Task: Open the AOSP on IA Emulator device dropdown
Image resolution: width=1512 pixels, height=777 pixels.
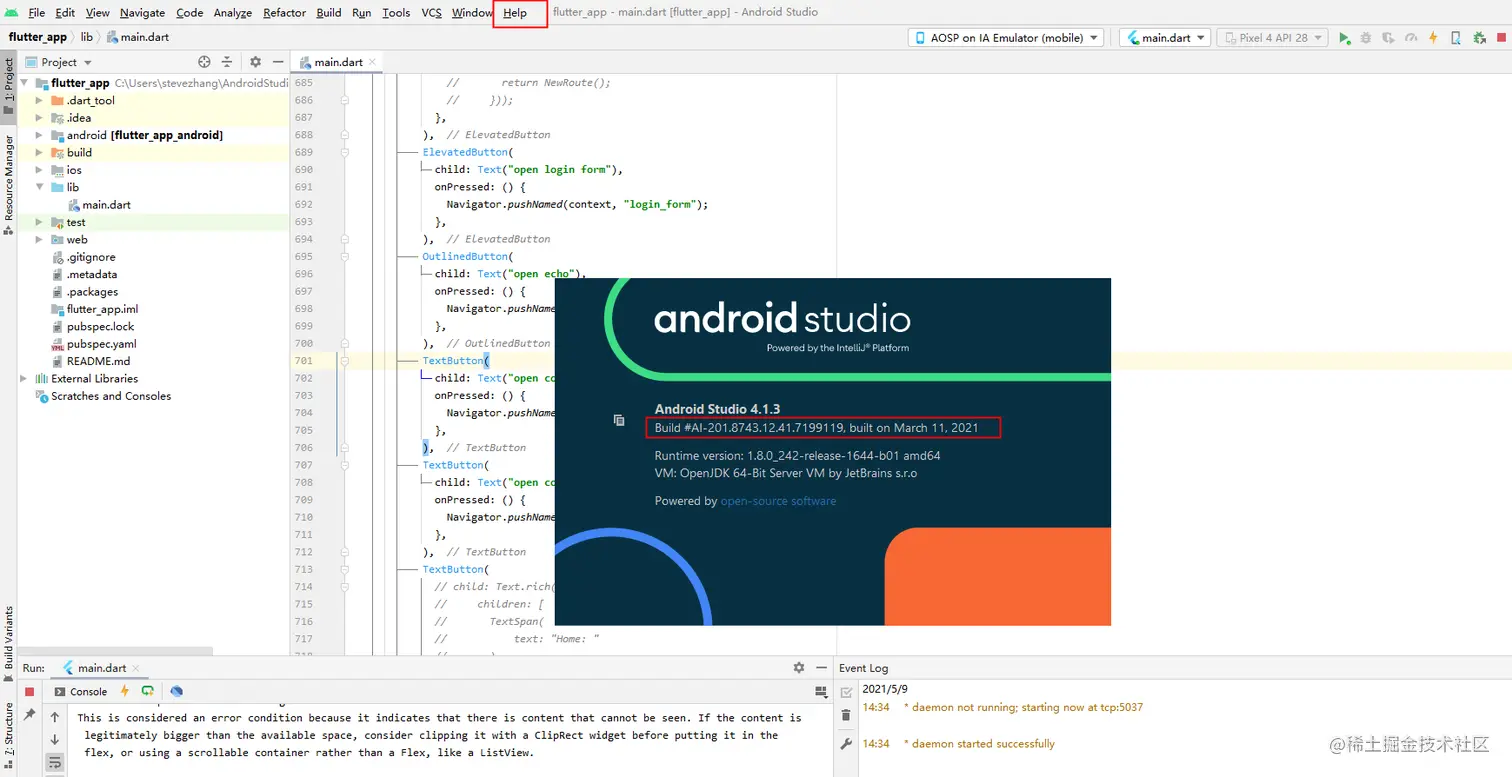Action: pos(1005,38)
